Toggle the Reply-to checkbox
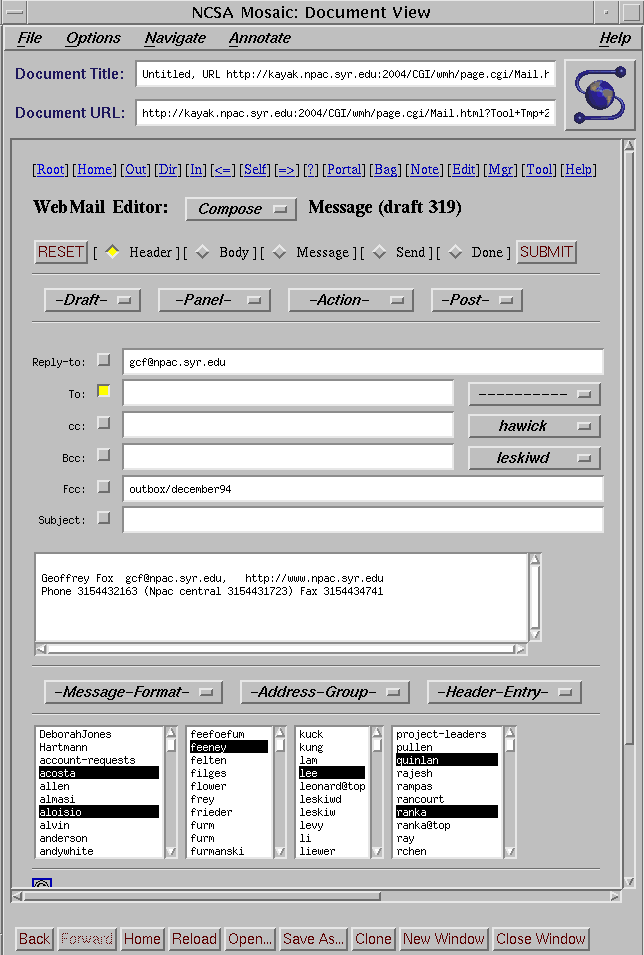The height and width of the screenshot is (955, 644). tap(104, 360)
